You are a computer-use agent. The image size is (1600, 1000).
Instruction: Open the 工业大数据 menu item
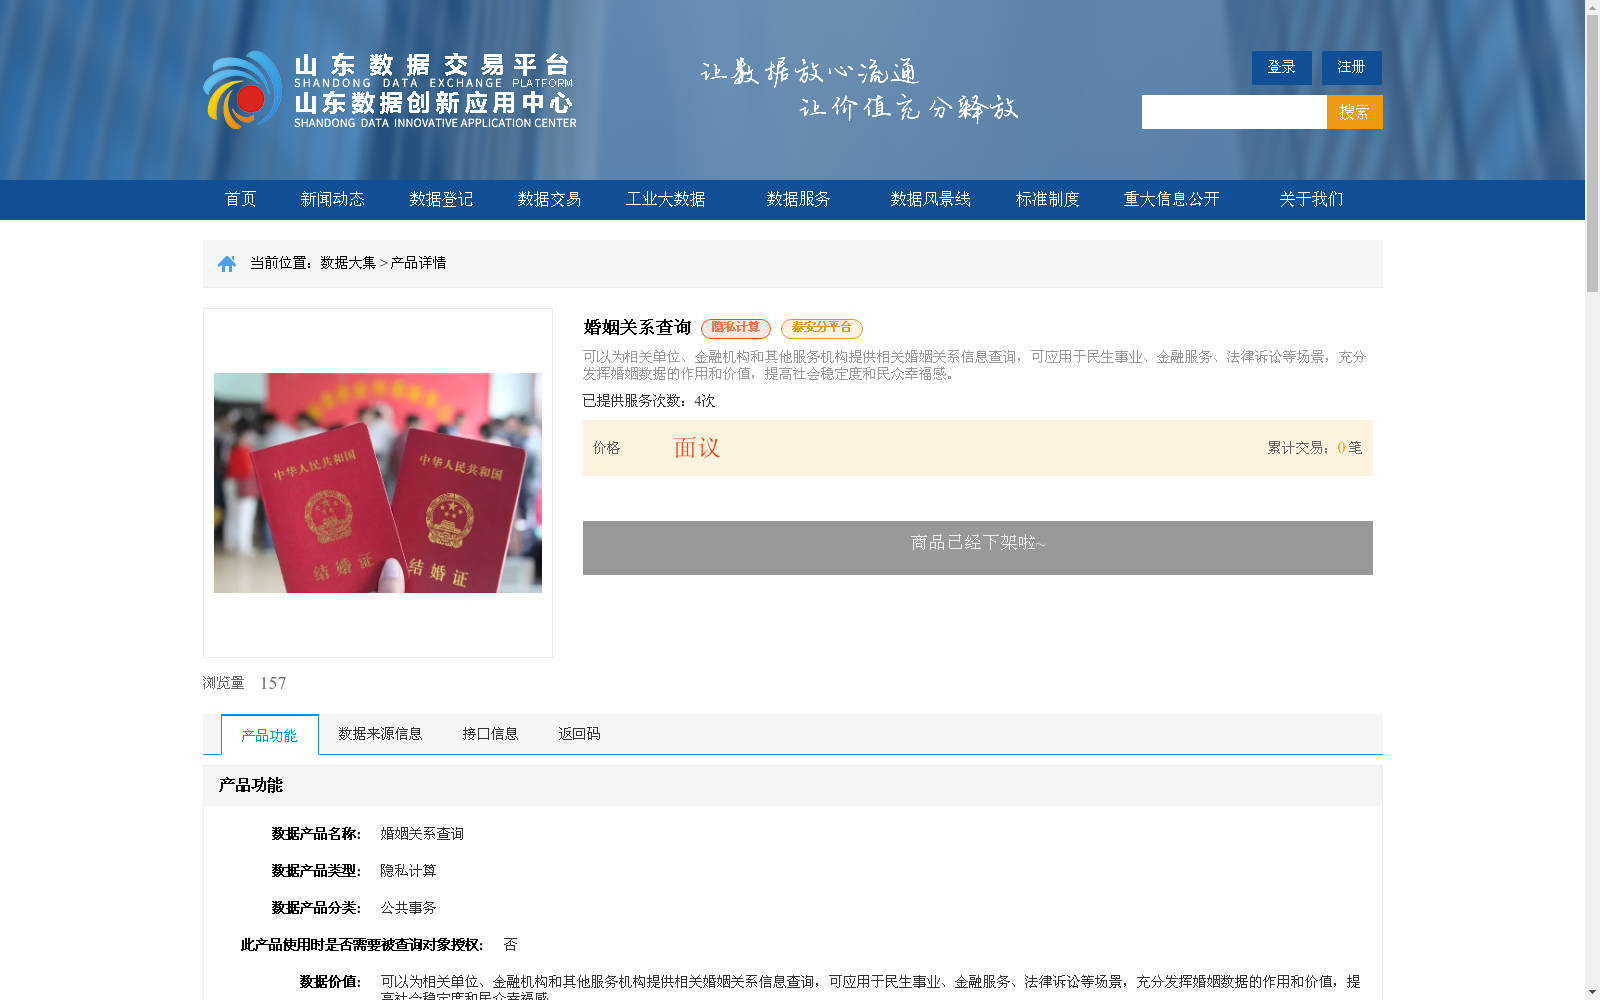click(666, 199)
